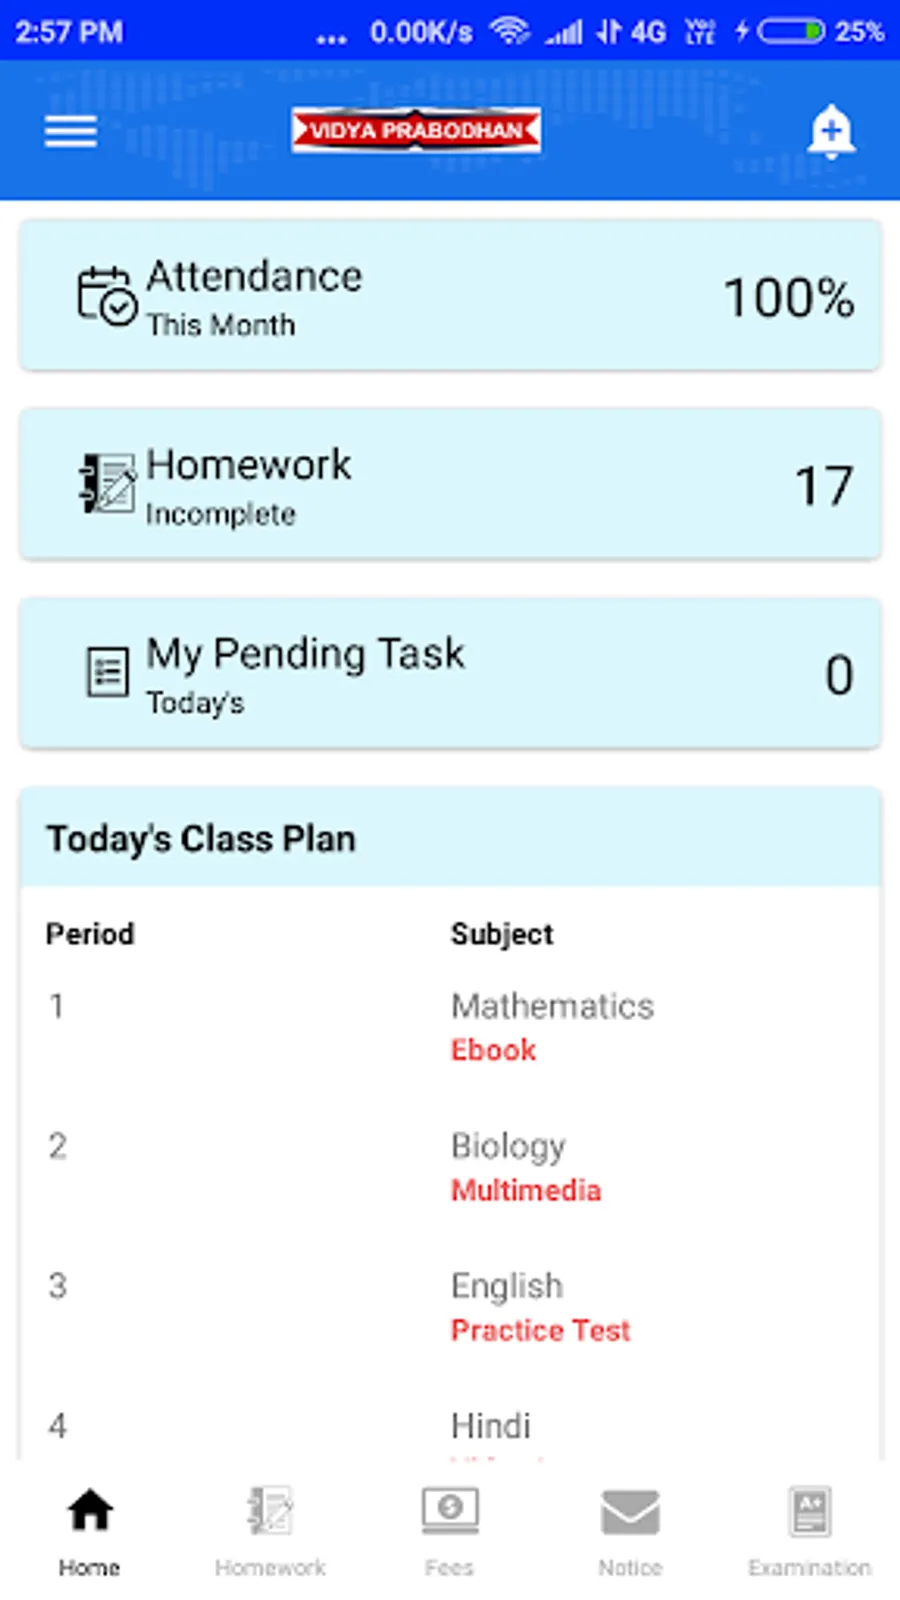
Task: Tap the homework notebook icon
Action: tap(108, 483)
